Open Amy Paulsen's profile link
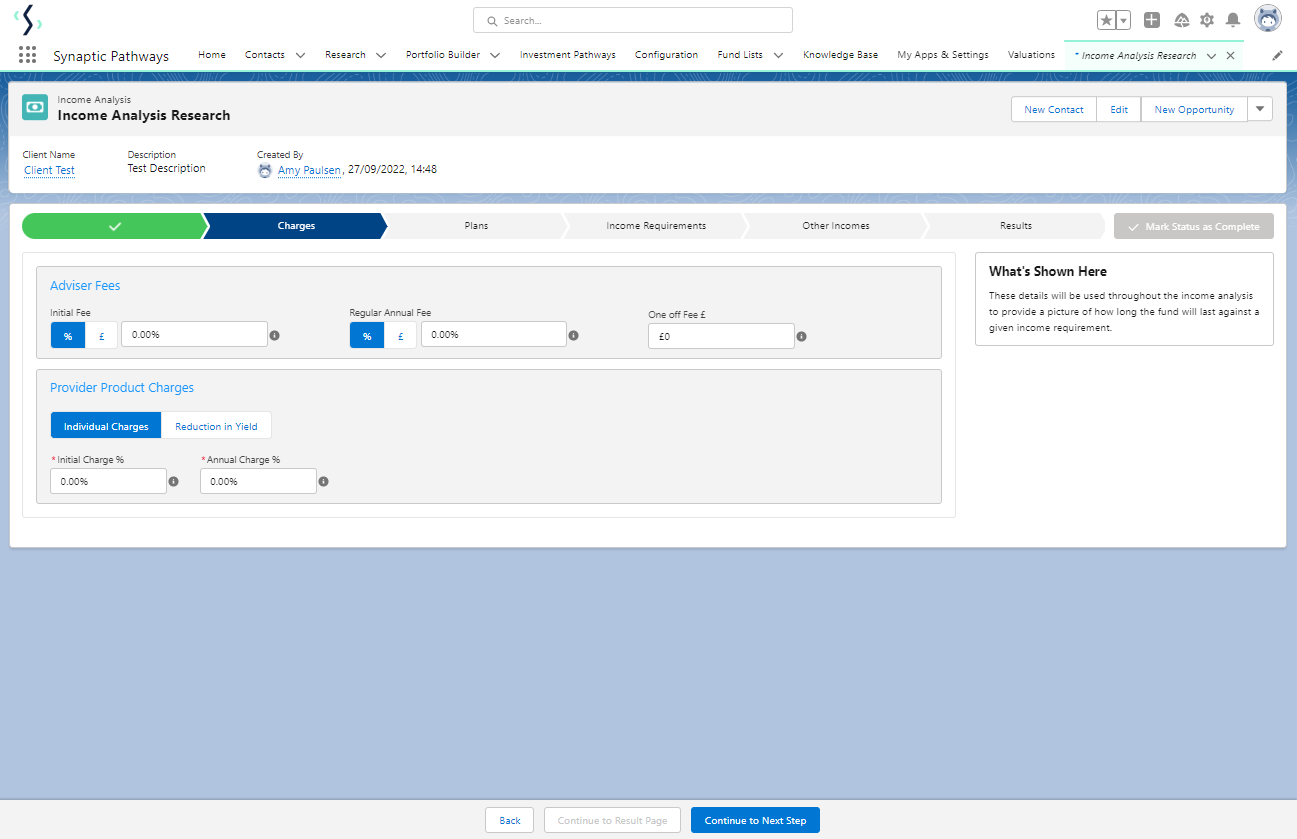This screenshot has width=1297, height=839. pyautogui.click(x=309, y=170)
